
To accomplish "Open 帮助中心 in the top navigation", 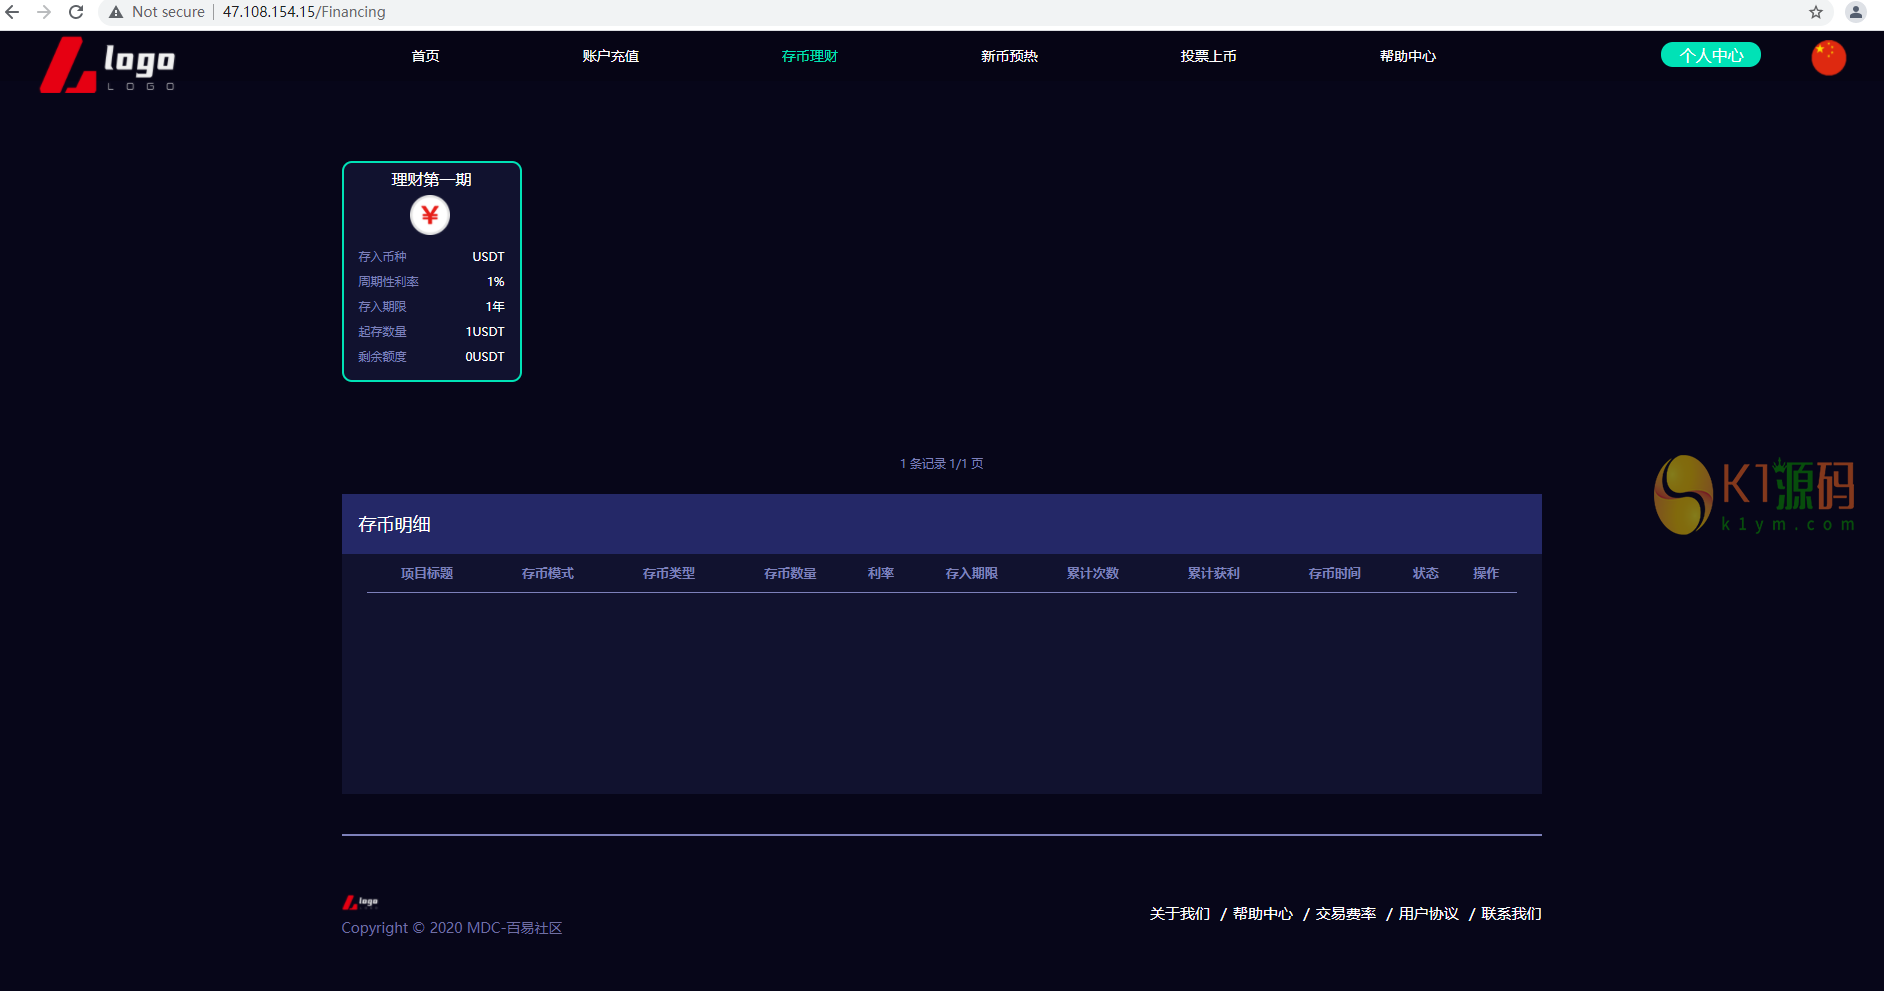I will coord(1407,56).
